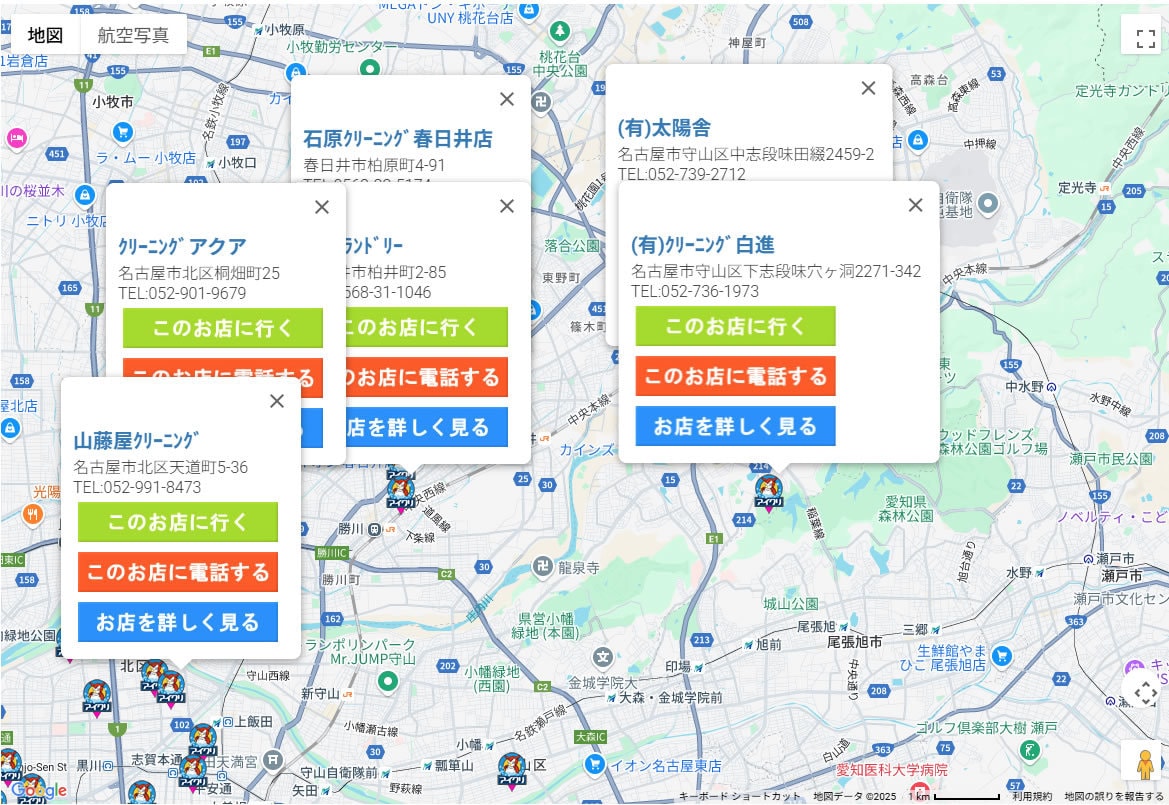
Task: Open the 利用規約 terms link
Action: pos(1032,796)
